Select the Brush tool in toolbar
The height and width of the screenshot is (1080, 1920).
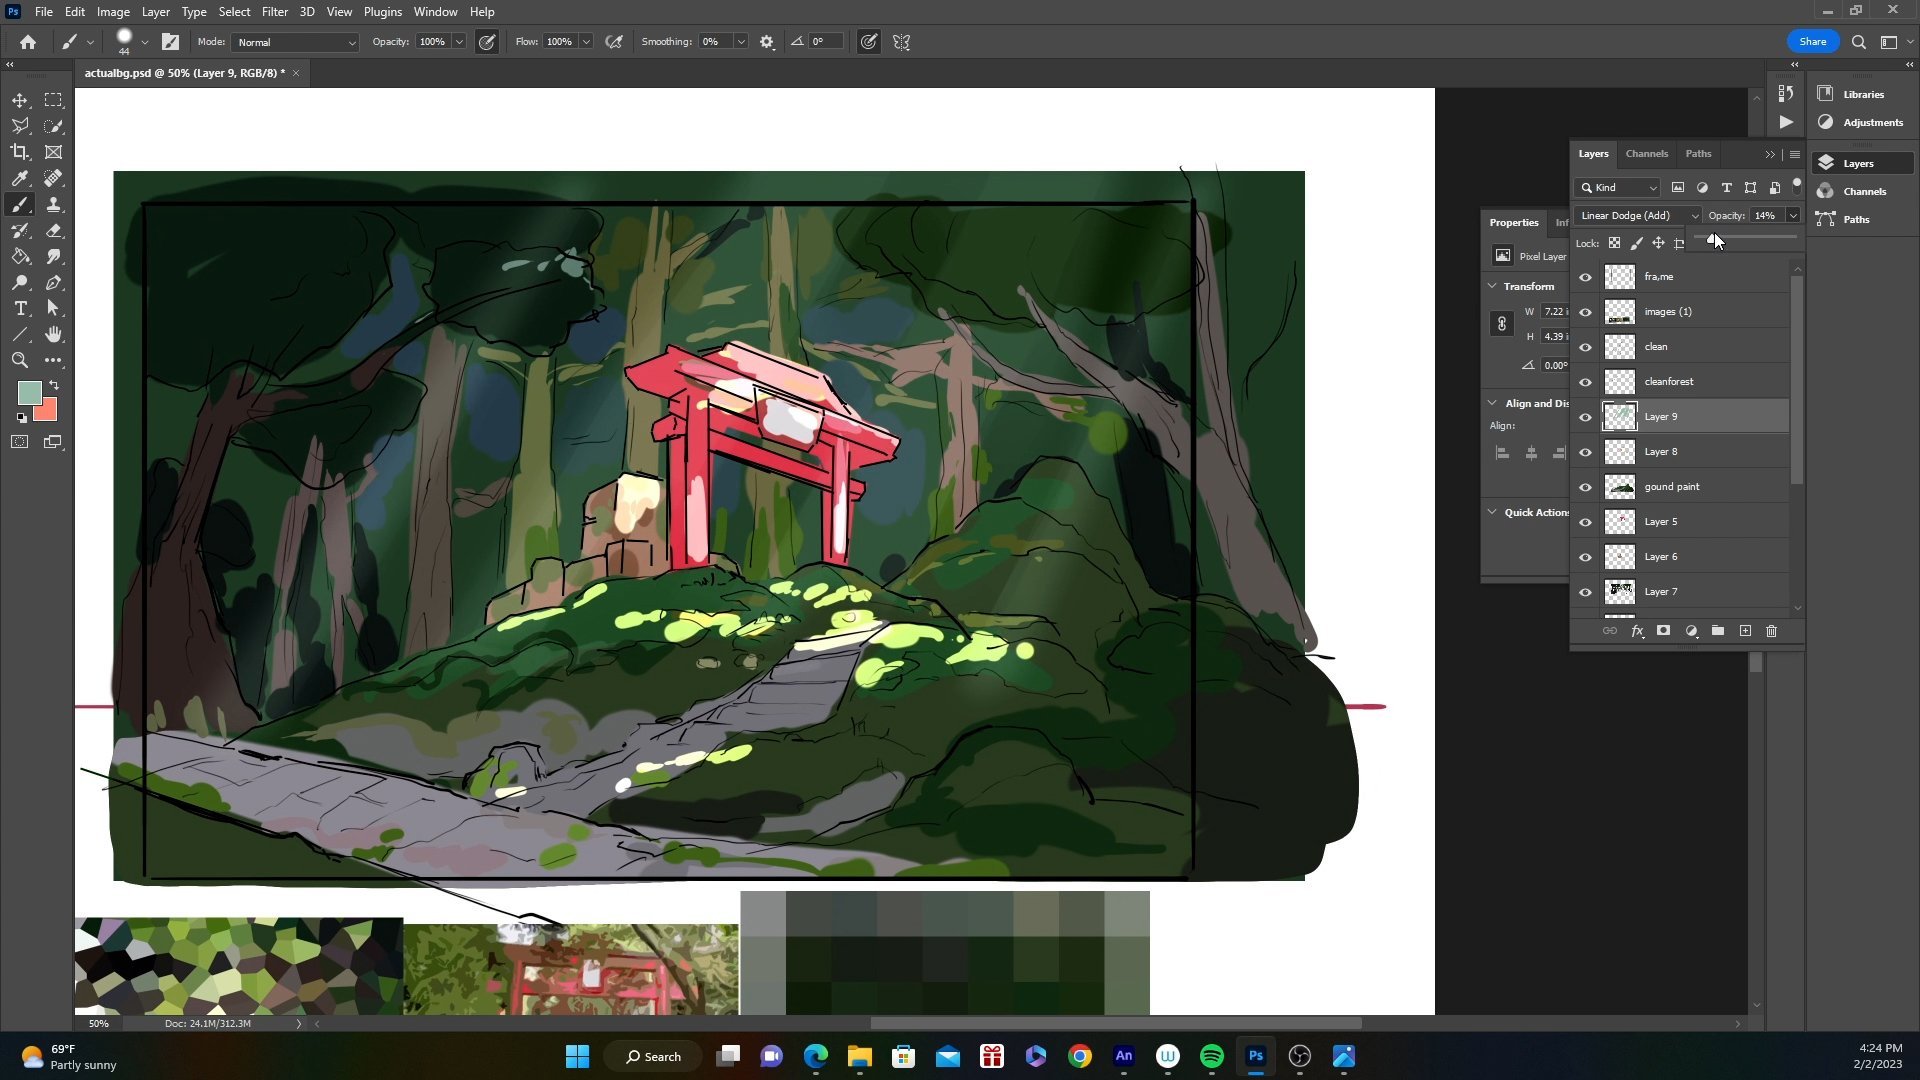(x=20, y=204)
